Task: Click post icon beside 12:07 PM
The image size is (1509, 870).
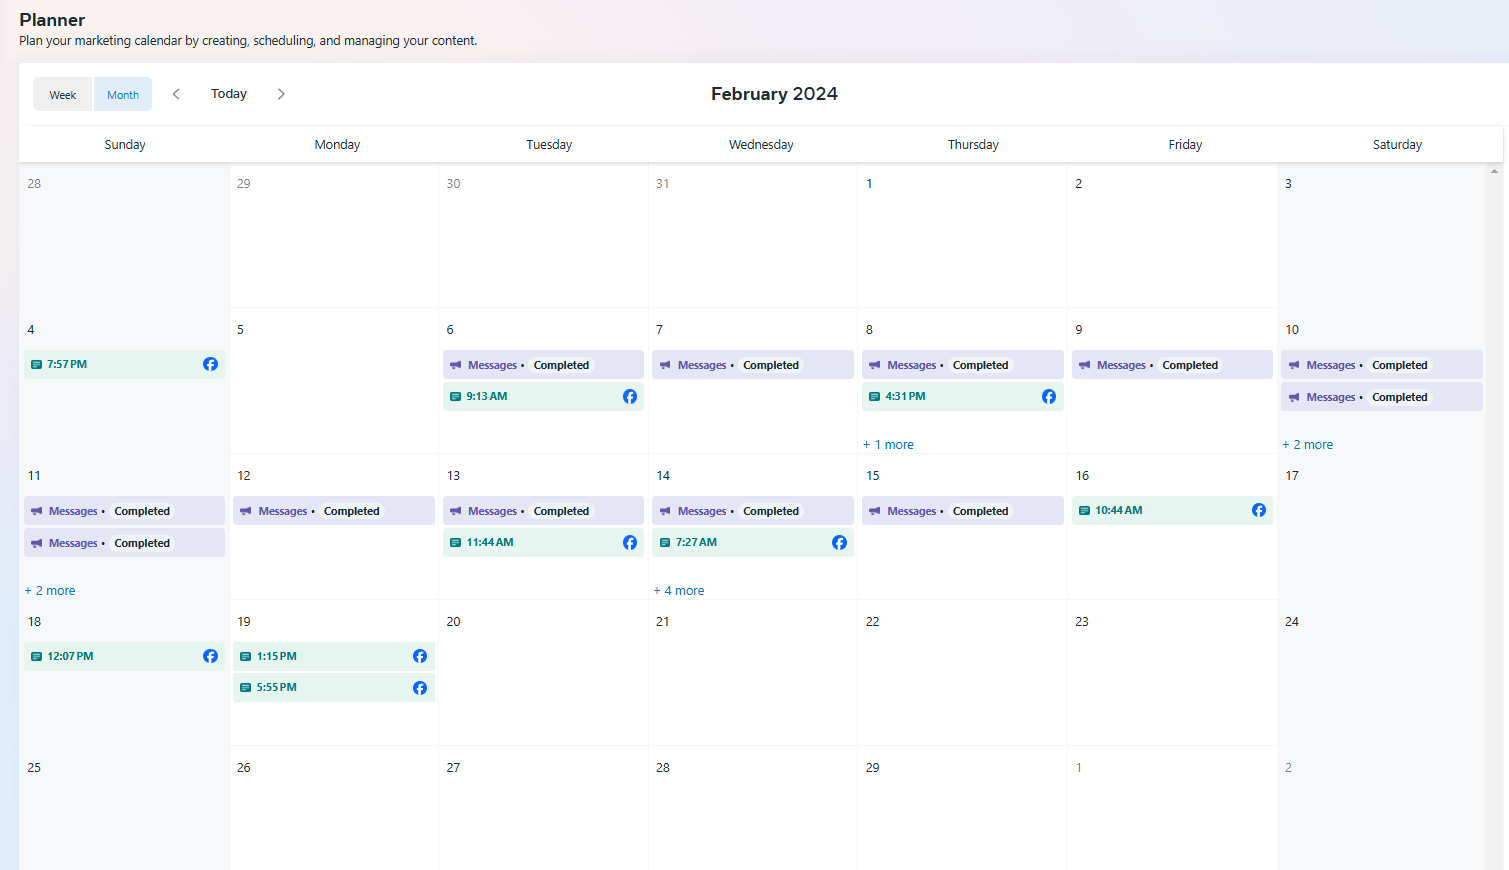Action: pyautogui.click(x=36, y=657)
